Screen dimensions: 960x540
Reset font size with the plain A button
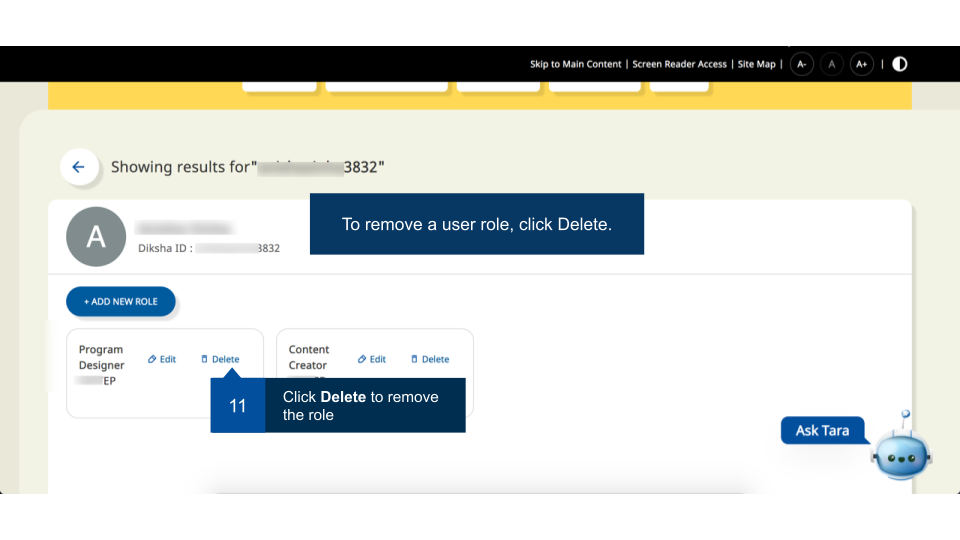point(831,64)
